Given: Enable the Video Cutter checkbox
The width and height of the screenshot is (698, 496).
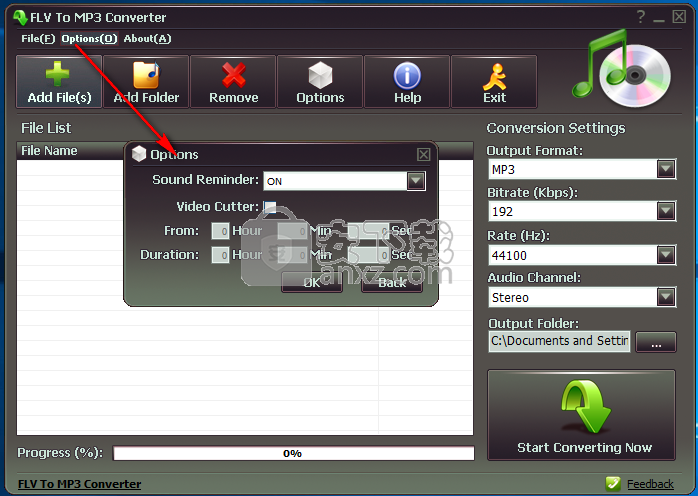Looking at the screenshot, I should [x=270, y=207].
